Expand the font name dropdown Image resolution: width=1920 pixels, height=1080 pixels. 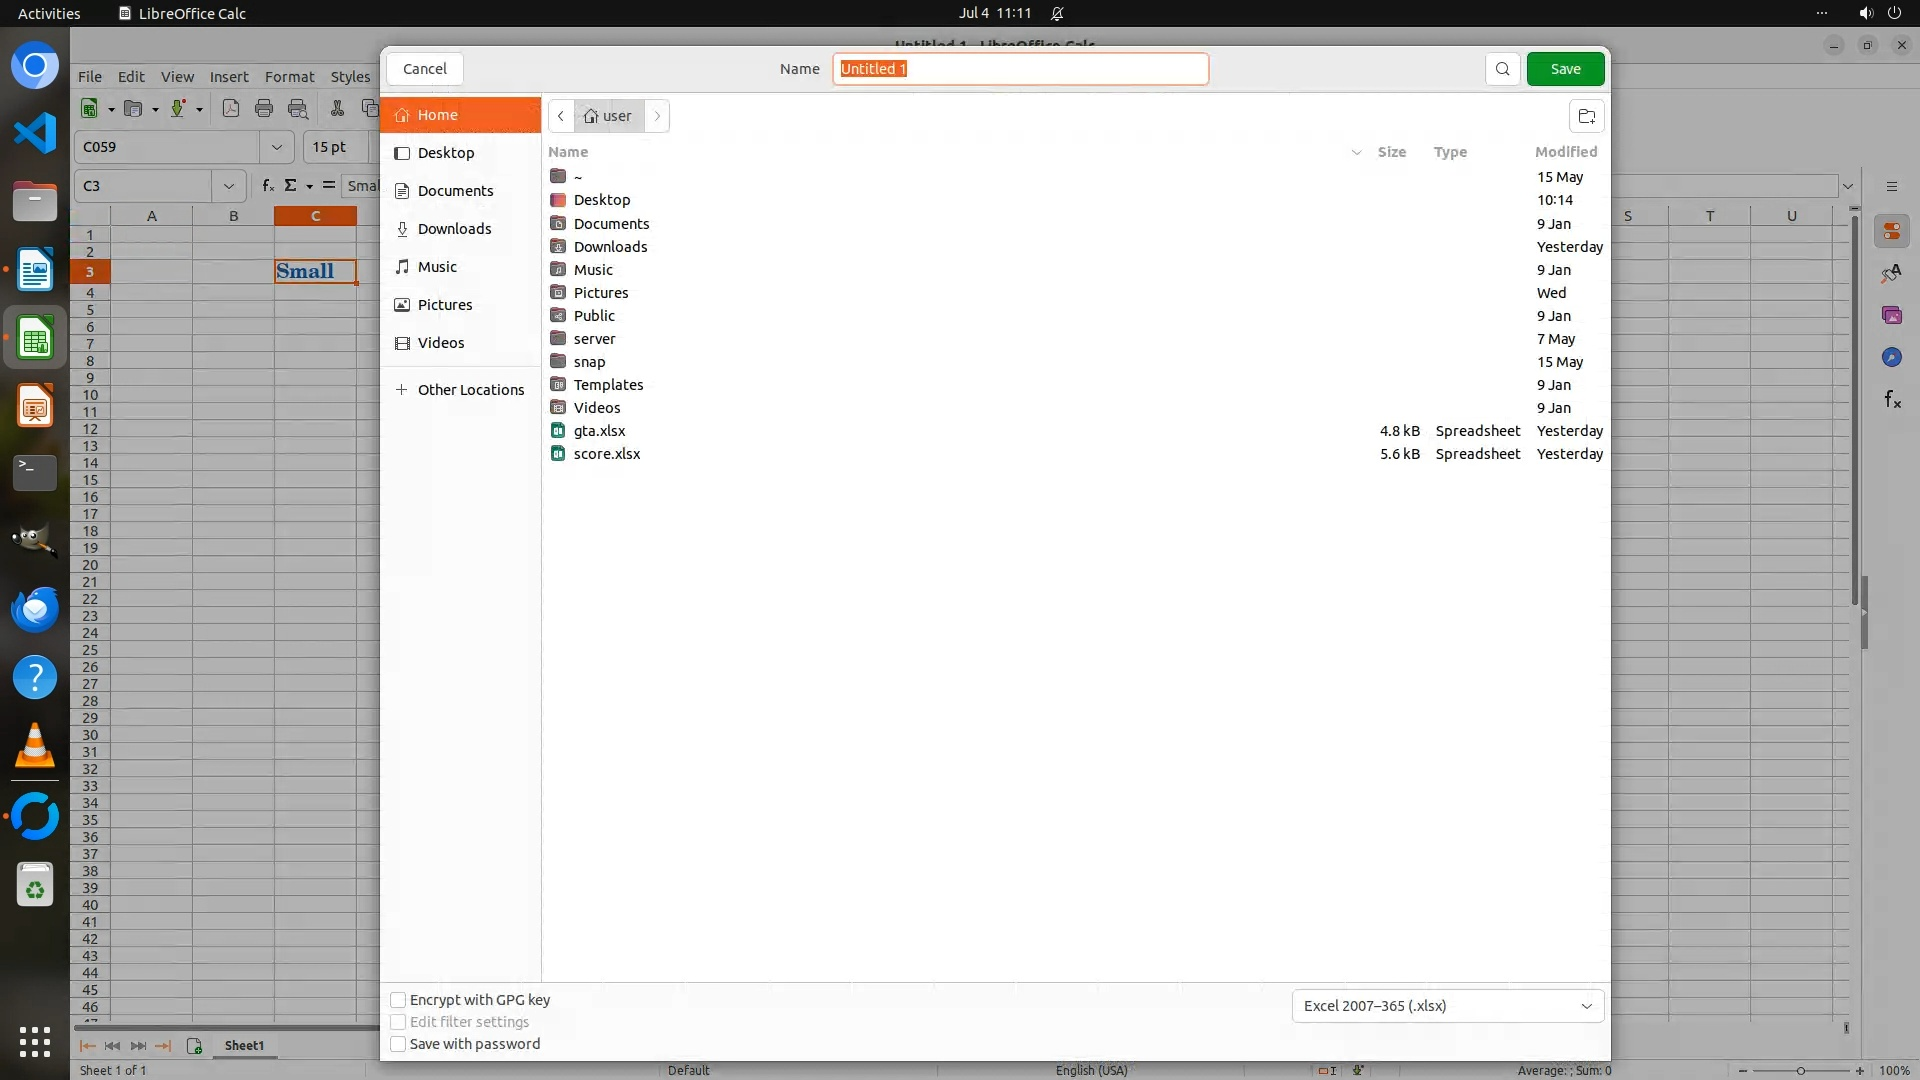pyautogui.click(x=276, y=147)
